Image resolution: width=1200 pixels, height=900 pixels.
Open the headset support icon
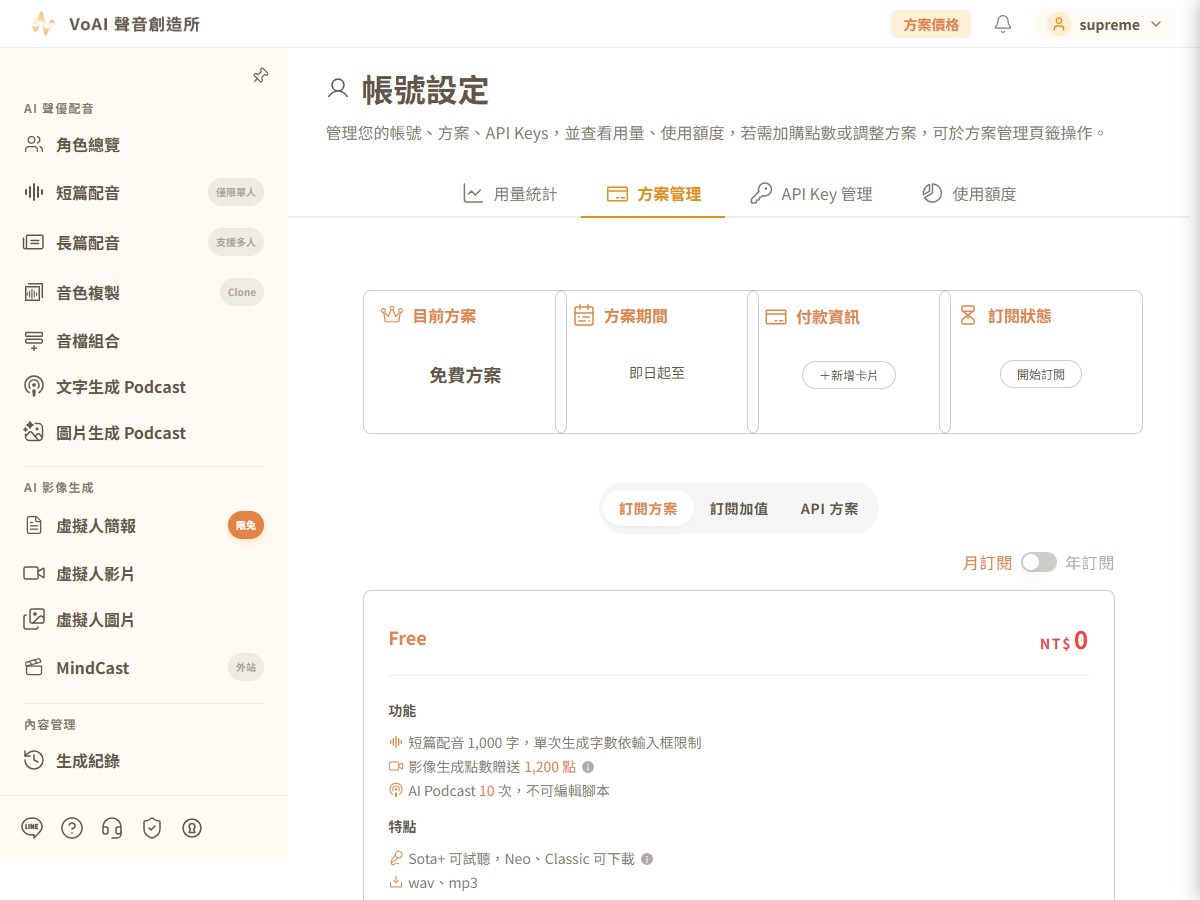pyautogui.click(x=112, y=827)
